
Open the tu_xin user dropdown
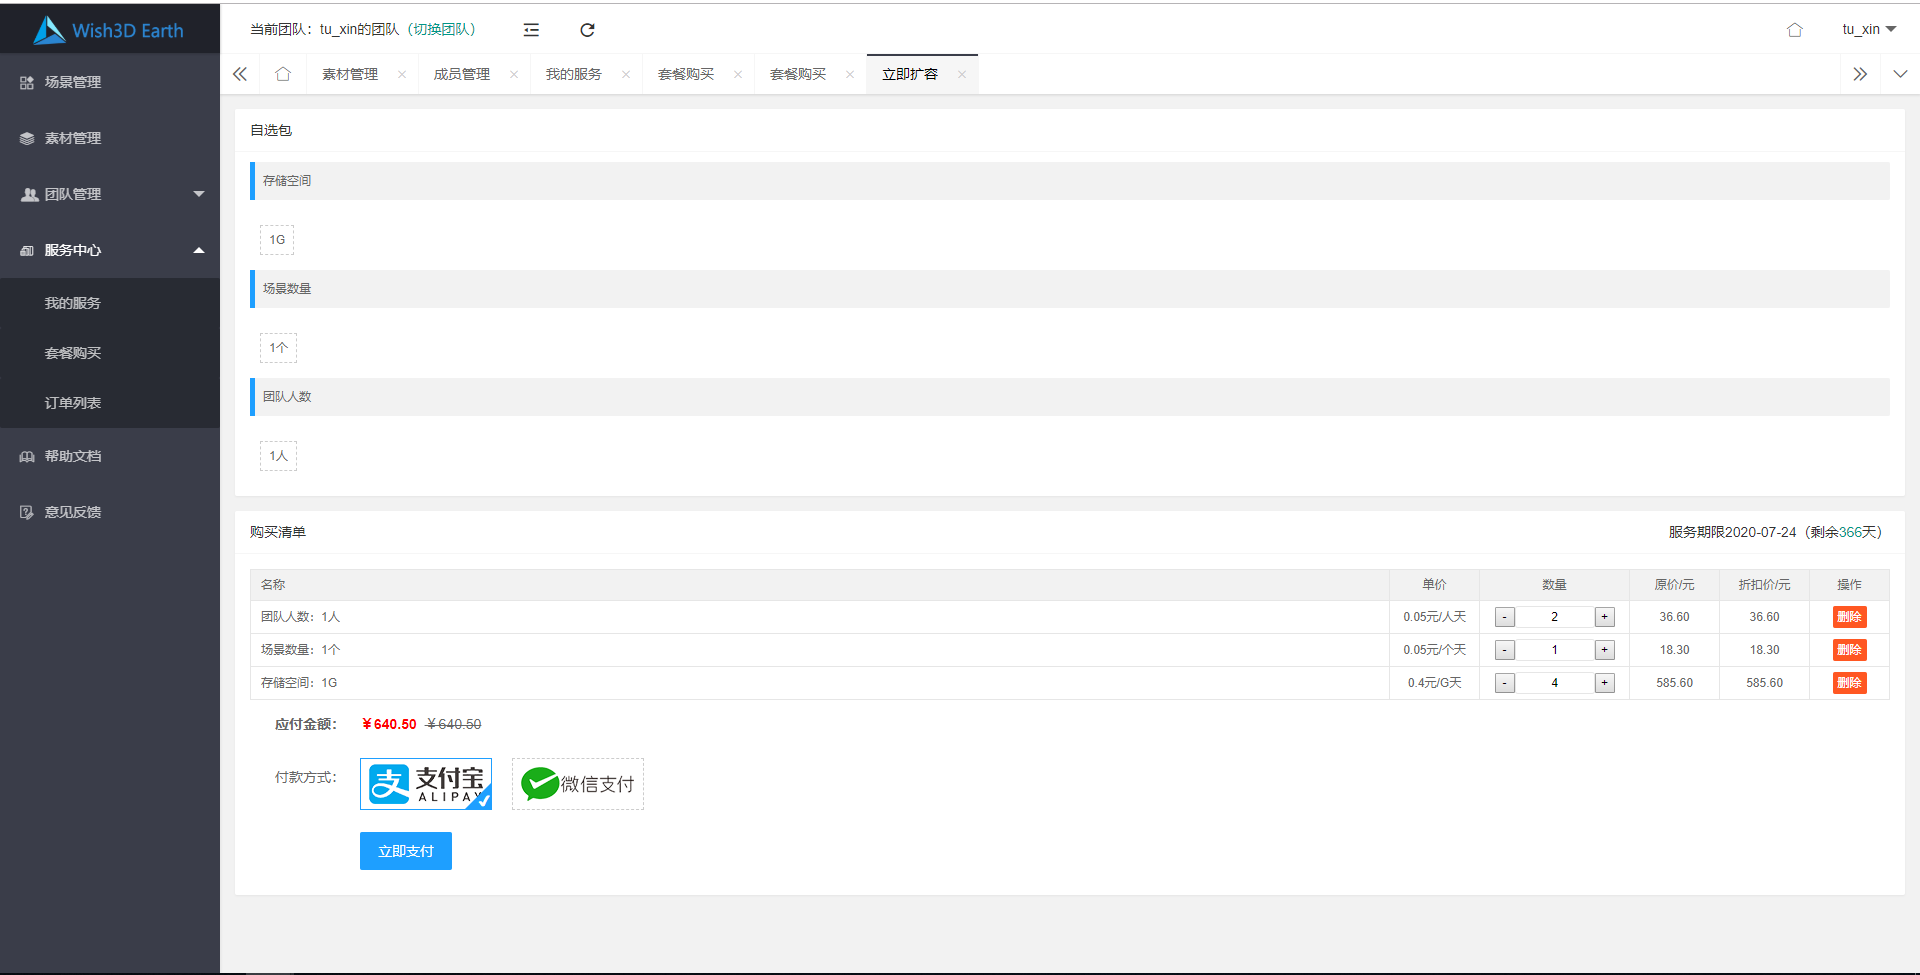pos(1868,30)
